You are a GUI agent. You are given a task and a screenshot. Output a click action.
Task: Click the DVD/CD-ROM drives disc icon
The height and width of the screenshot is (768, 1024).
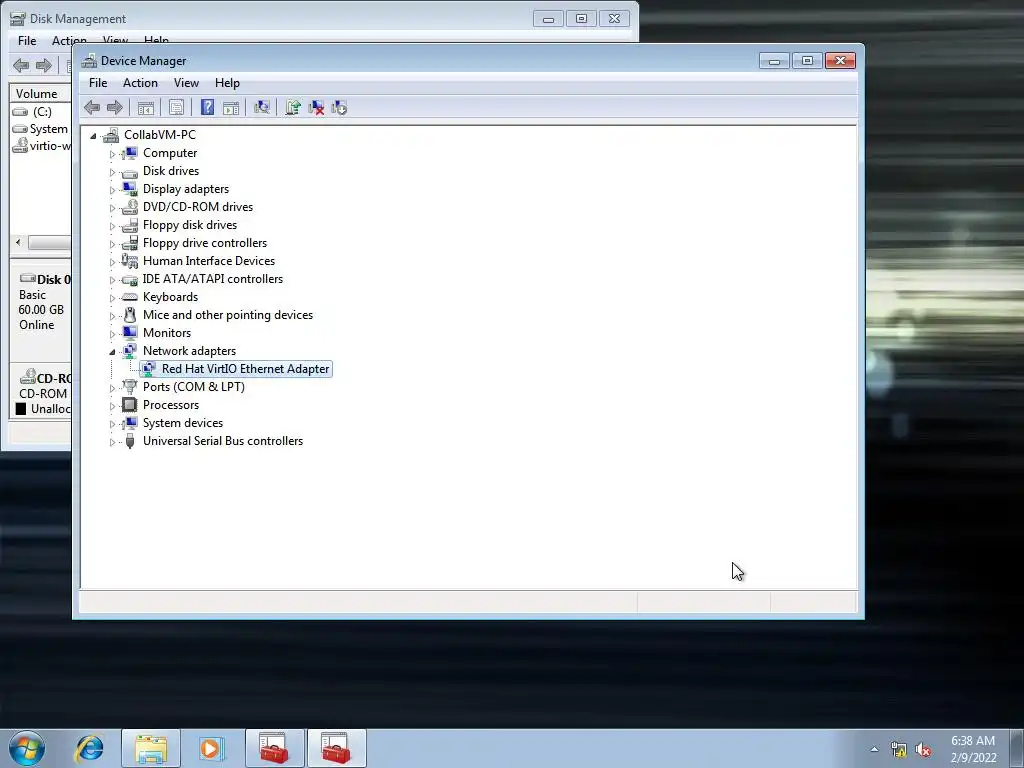[130, 207]
